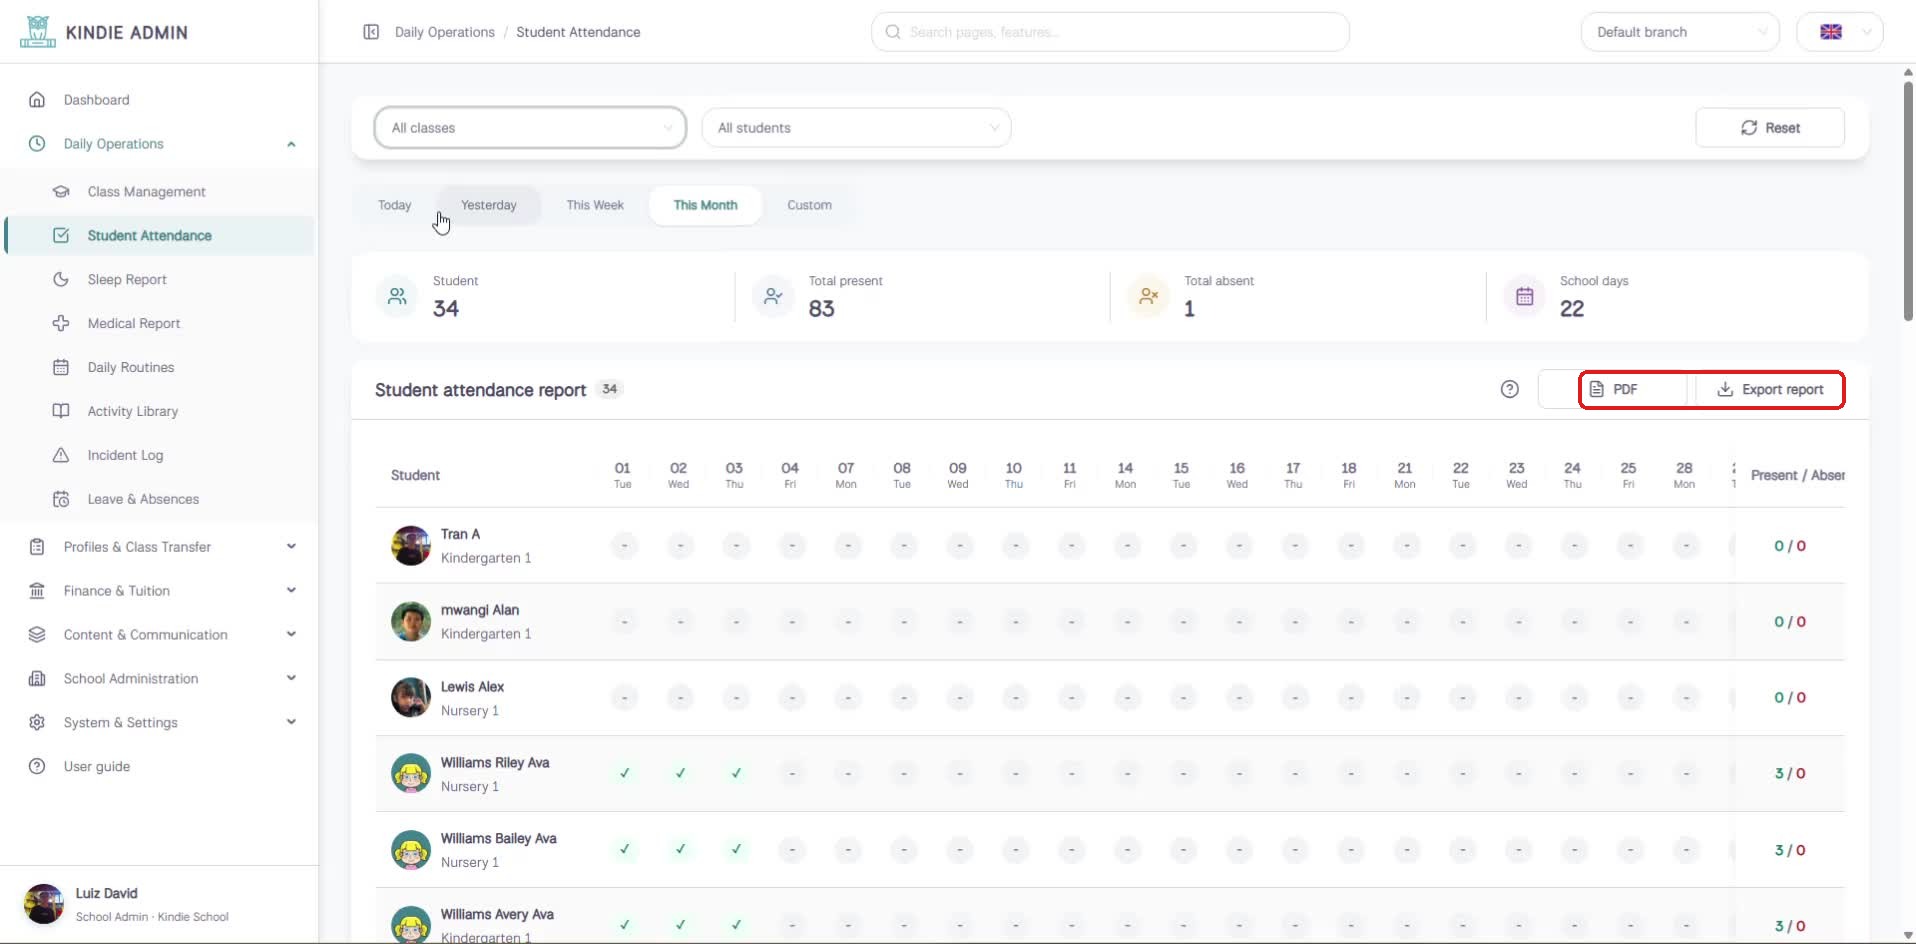1916x944 pixels.
Task: Click Tran A student avatar
Action: [x=411, y=546]
